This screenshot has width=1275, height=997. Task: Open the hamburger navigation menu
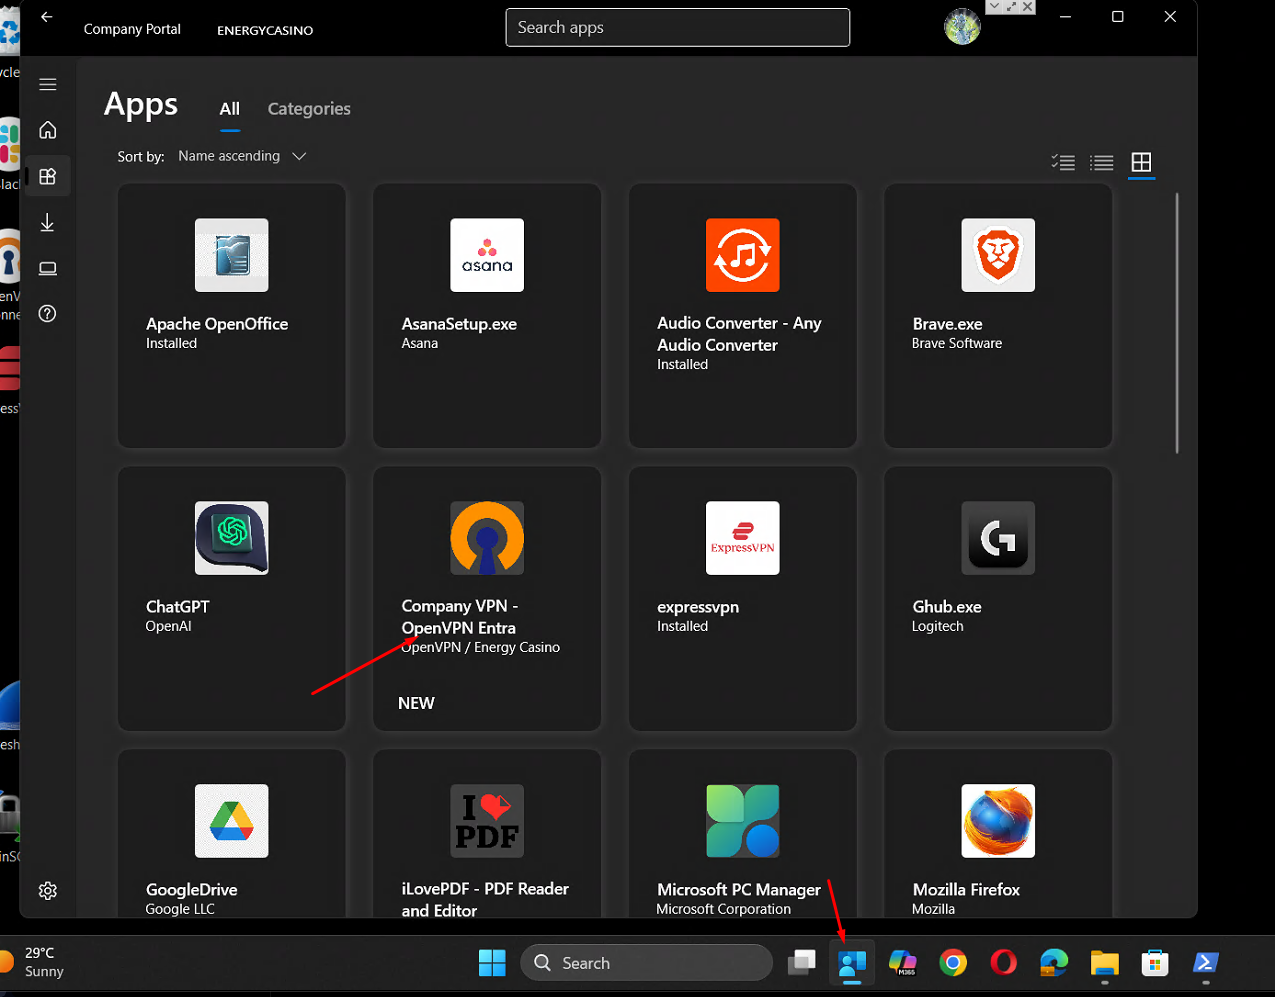(47, 84)
